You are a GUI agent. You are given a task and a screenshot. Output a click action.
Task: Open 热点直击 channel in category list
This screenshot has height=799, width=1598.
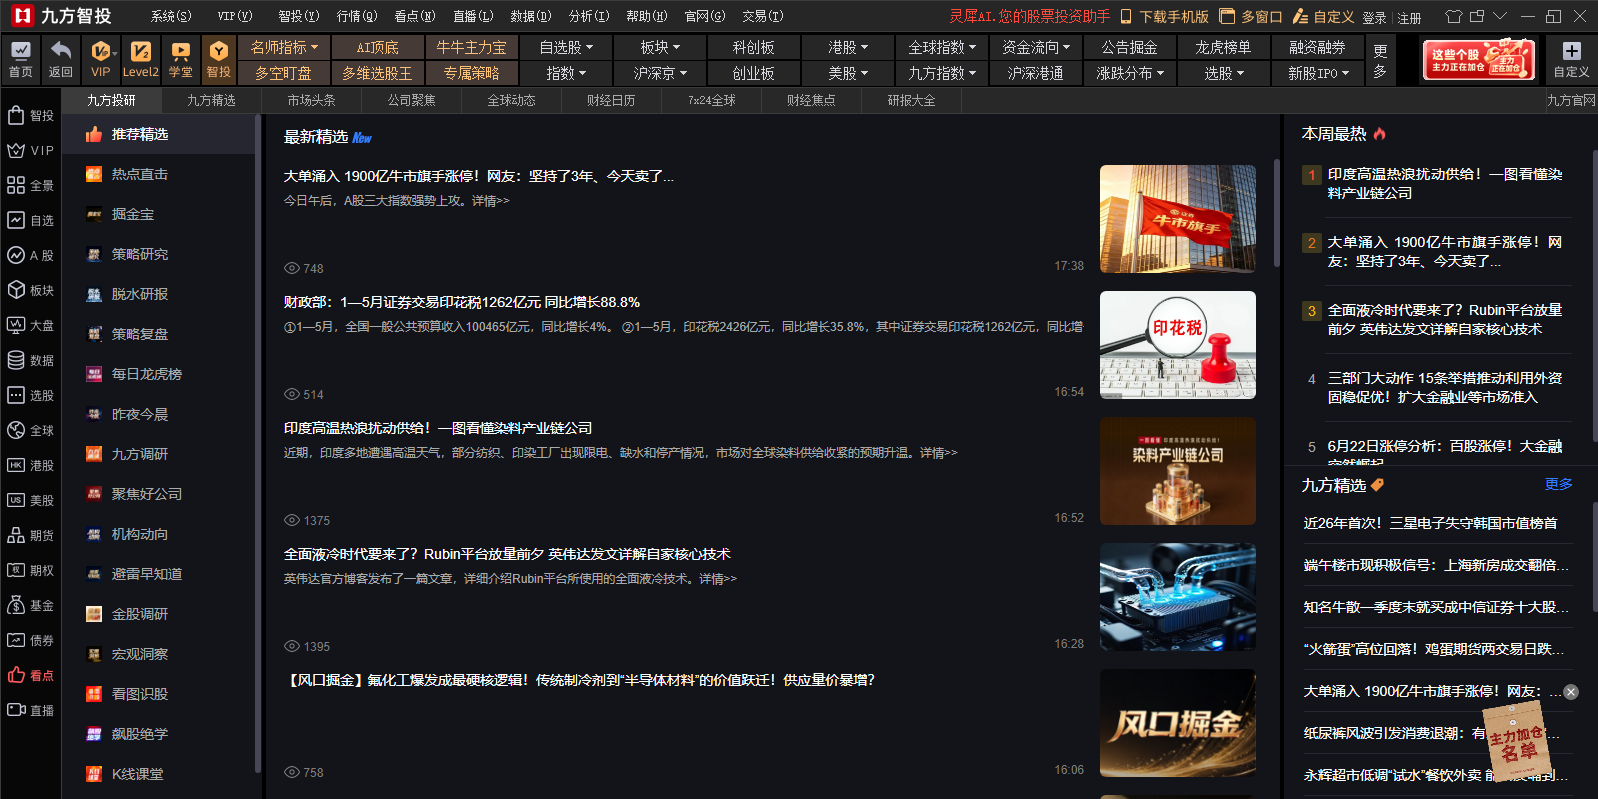tap(158, 174)
